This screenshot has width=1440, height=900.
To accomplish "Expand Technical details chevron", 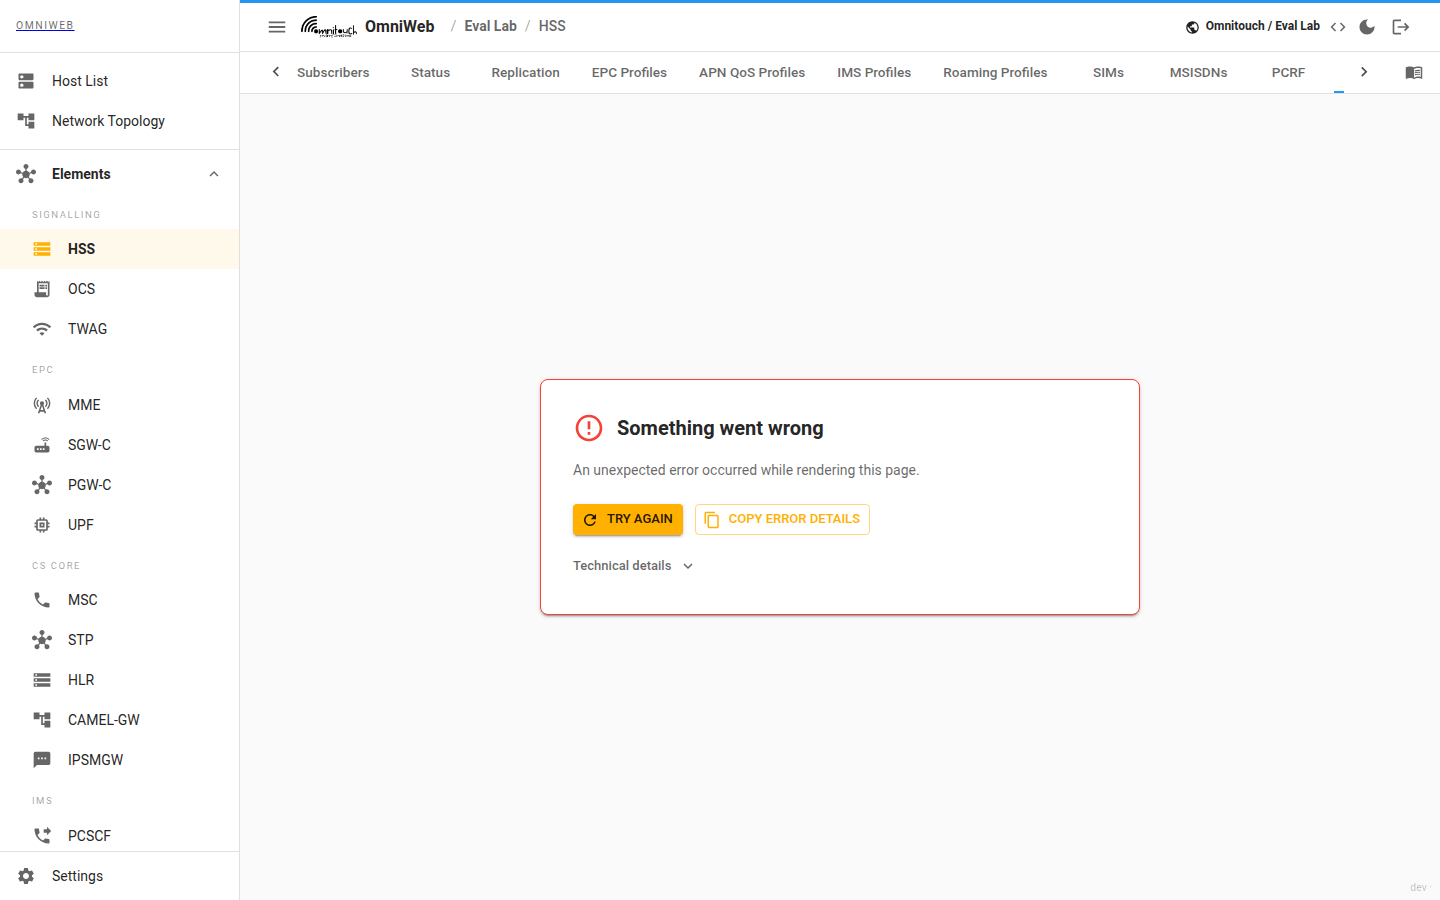I will click(x=688, y=566).
